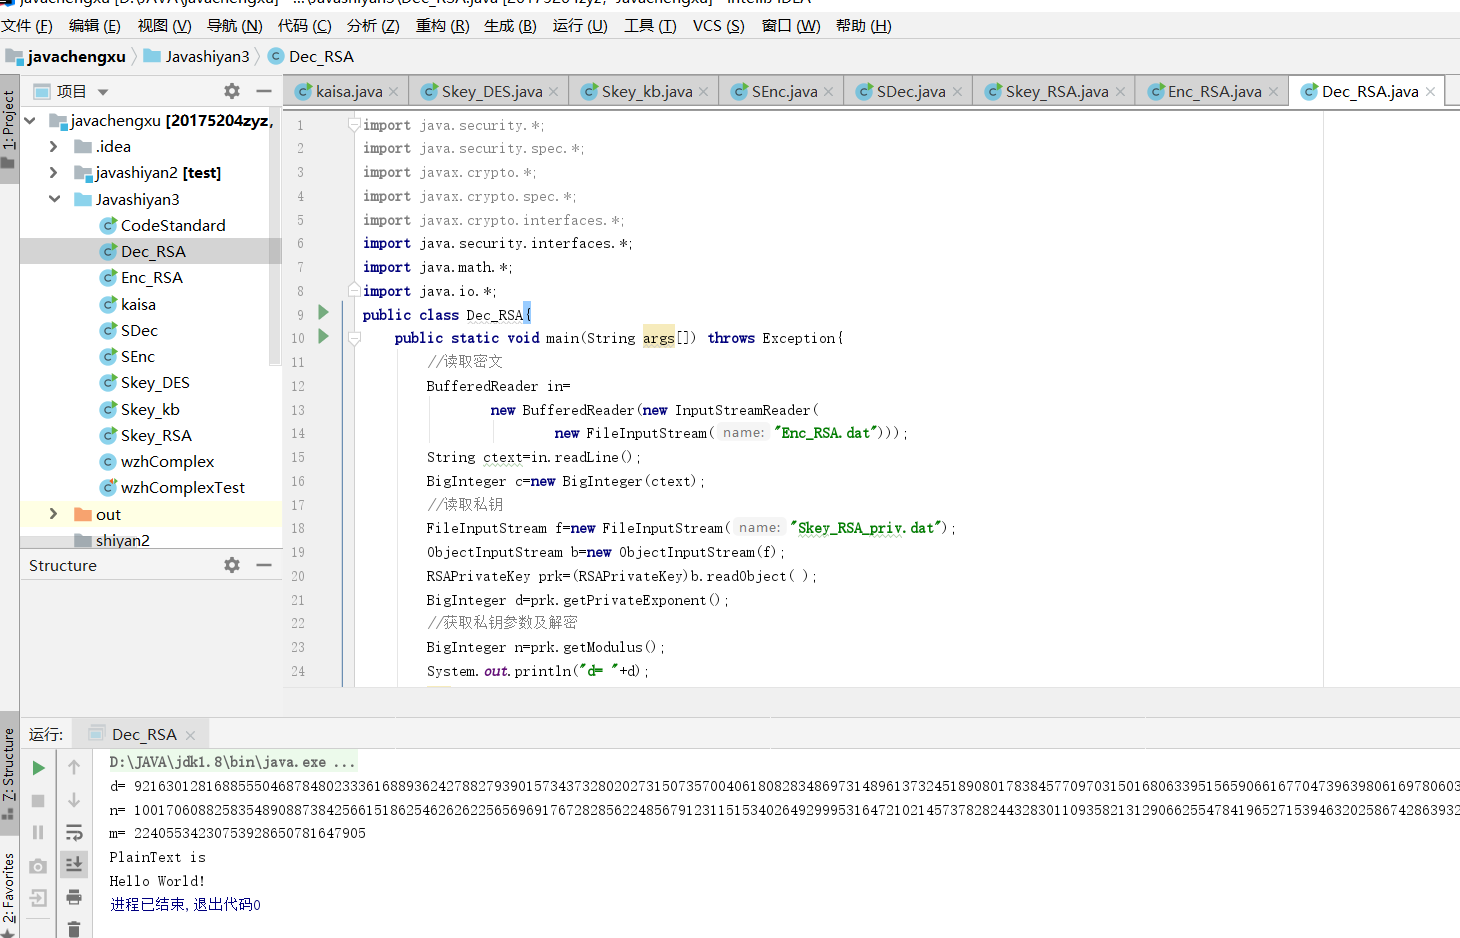Print console output icon
Viewport: 1460px width, 938px height.
point(74,897)
